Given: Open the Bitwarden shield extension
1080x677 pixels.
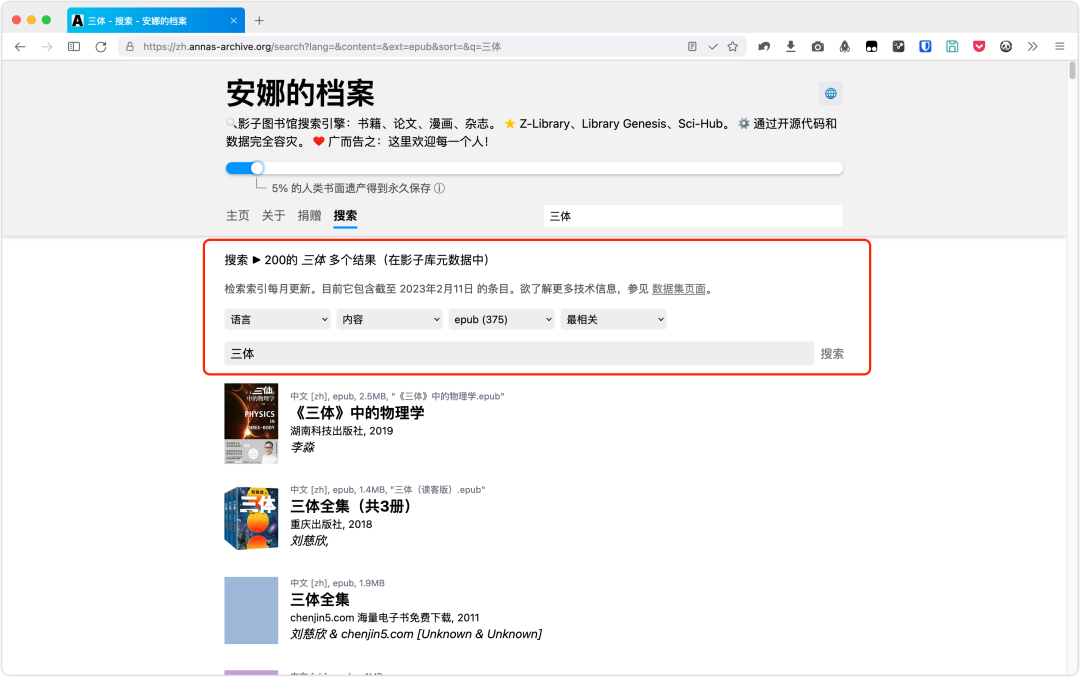Looking at the screenshot, I should pos(925,47).
